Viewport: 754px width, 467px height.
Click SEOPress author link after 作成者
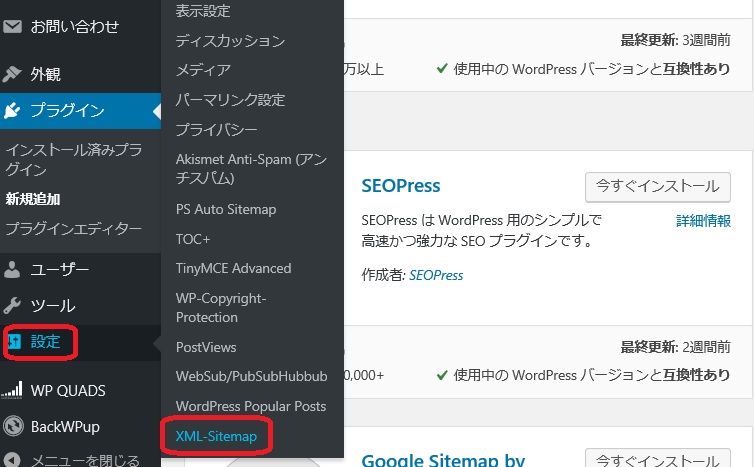click(436, 275)
